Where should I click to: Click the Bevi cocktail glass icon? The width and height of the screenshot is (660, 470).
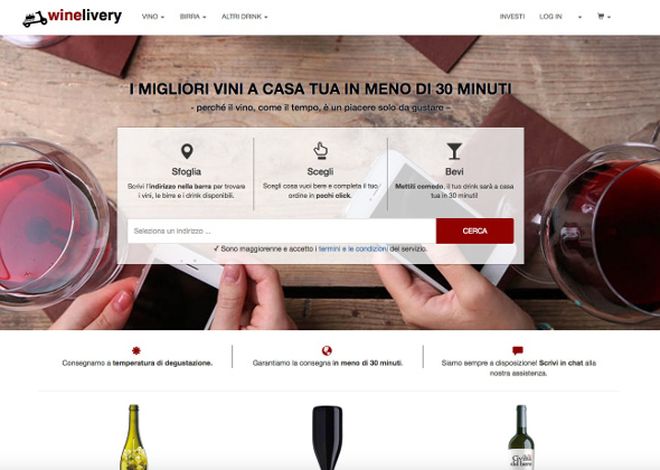pyautogui.click(x=454, y=151)
